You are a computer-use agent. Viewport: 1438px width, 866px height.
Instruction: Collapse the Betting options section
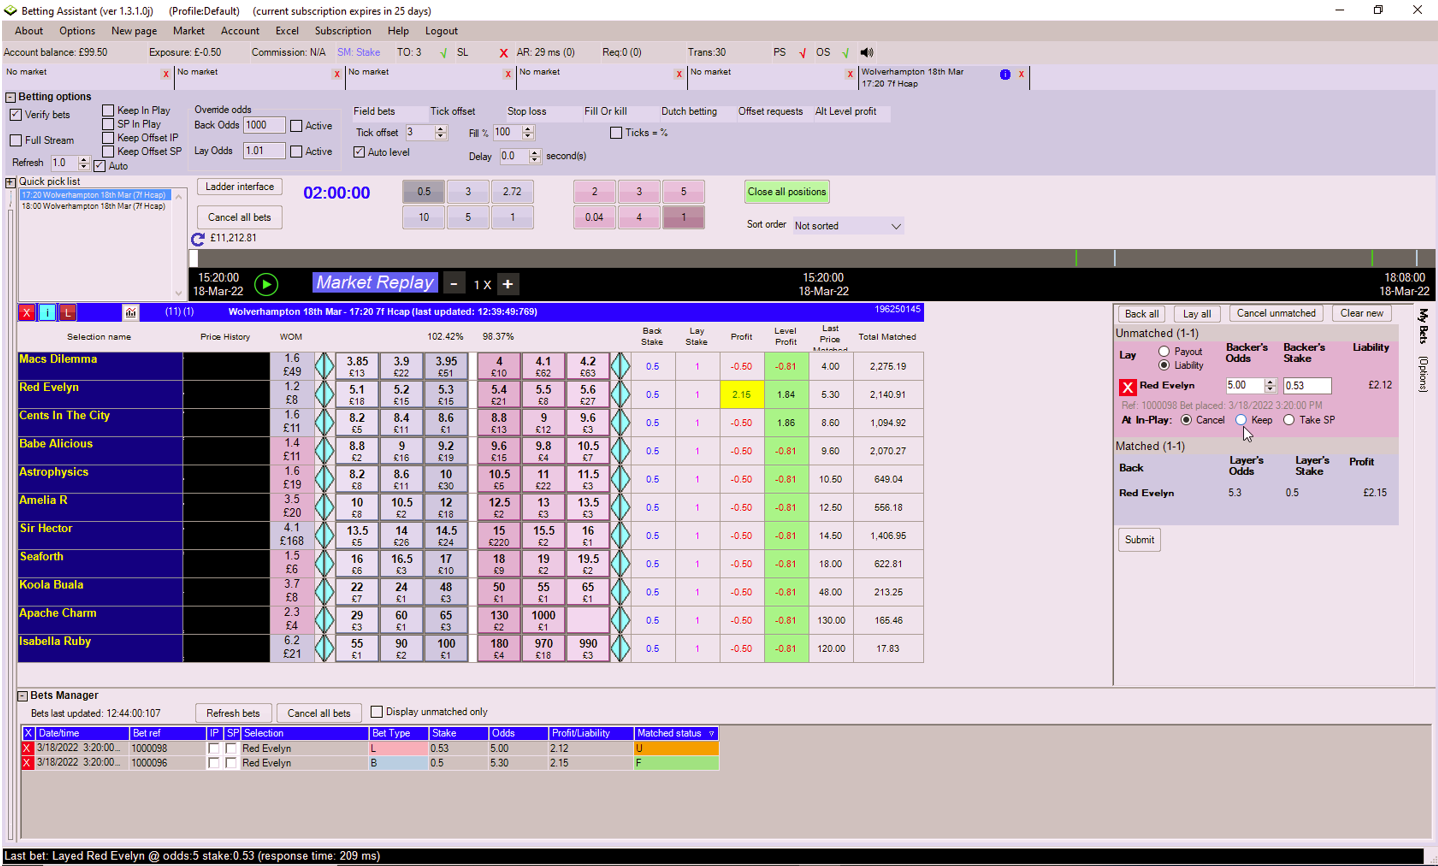click(10, 97)
